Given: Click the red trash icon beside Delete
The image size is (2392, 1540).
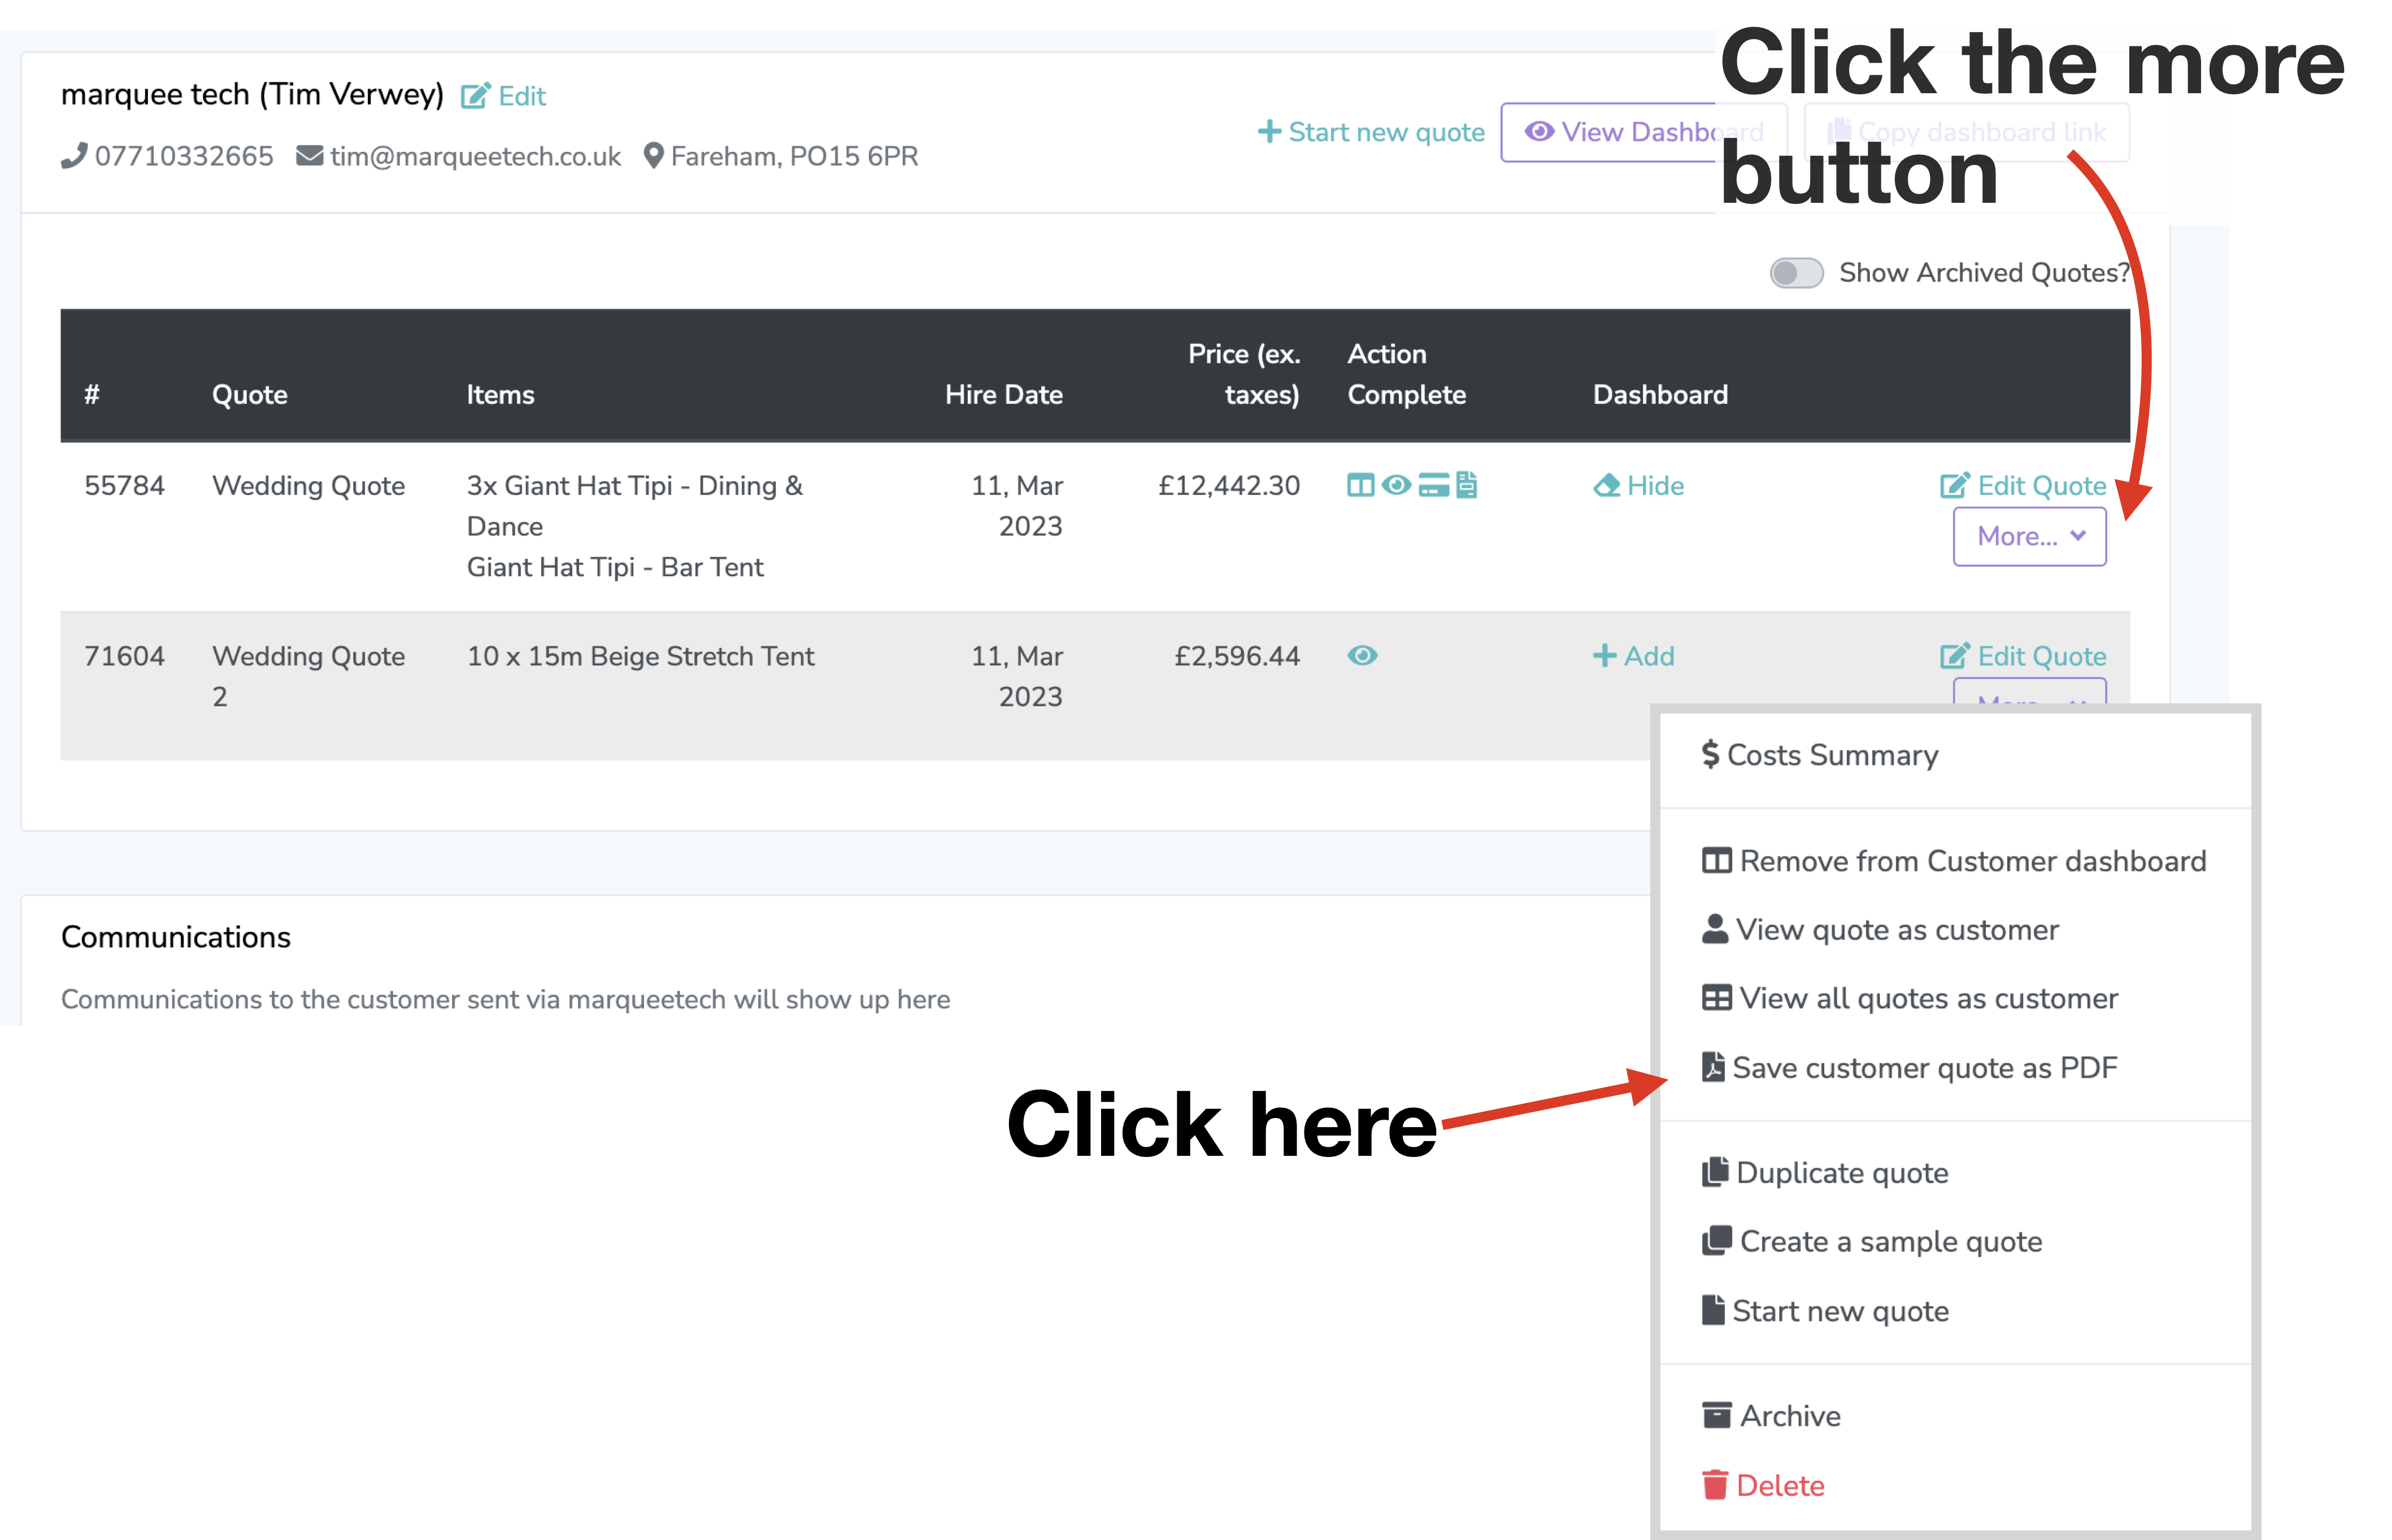Looking at the screenshot, I should click(x=1714, y=1485).
